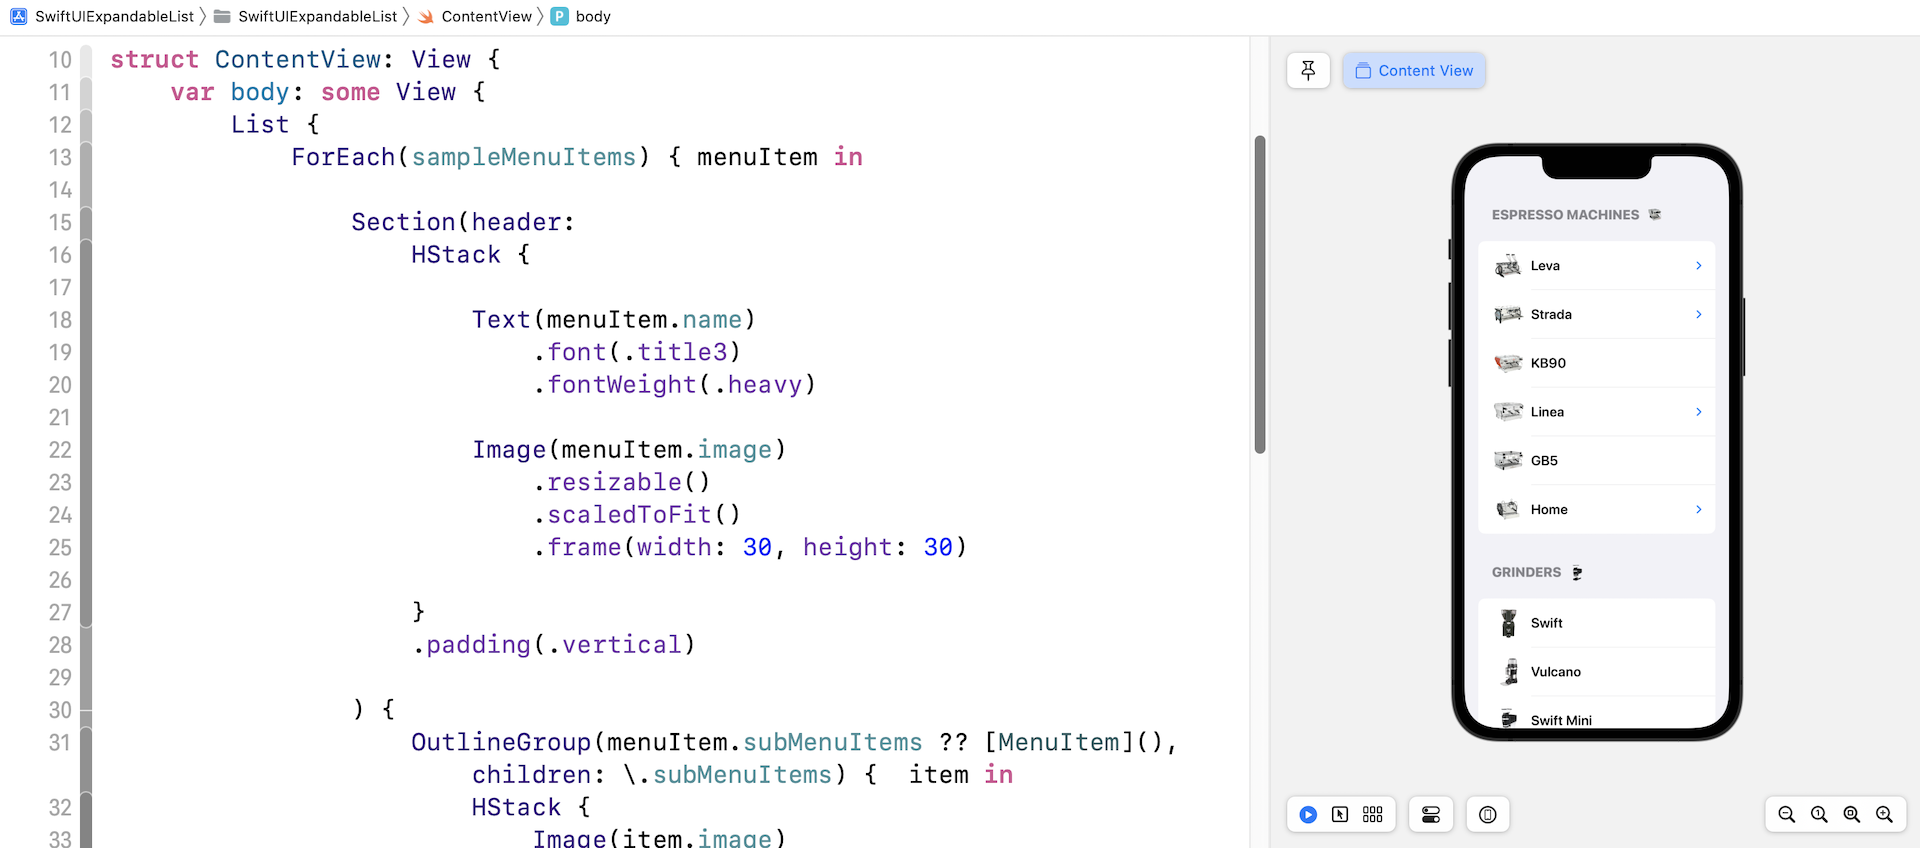The width and height of the screenshot is (1920, 848).
Task: Click the Linea machine thumbnail image
Action: (x=1508, y=412)
